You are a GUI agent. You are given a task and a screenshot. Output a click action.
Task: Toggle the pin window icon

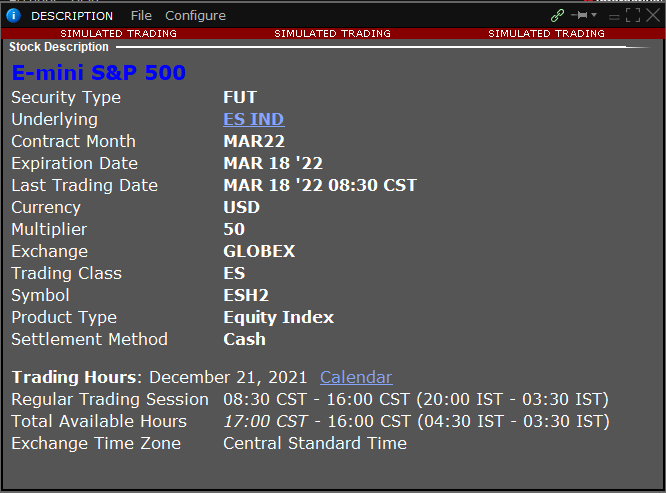[x=579, y=15]
